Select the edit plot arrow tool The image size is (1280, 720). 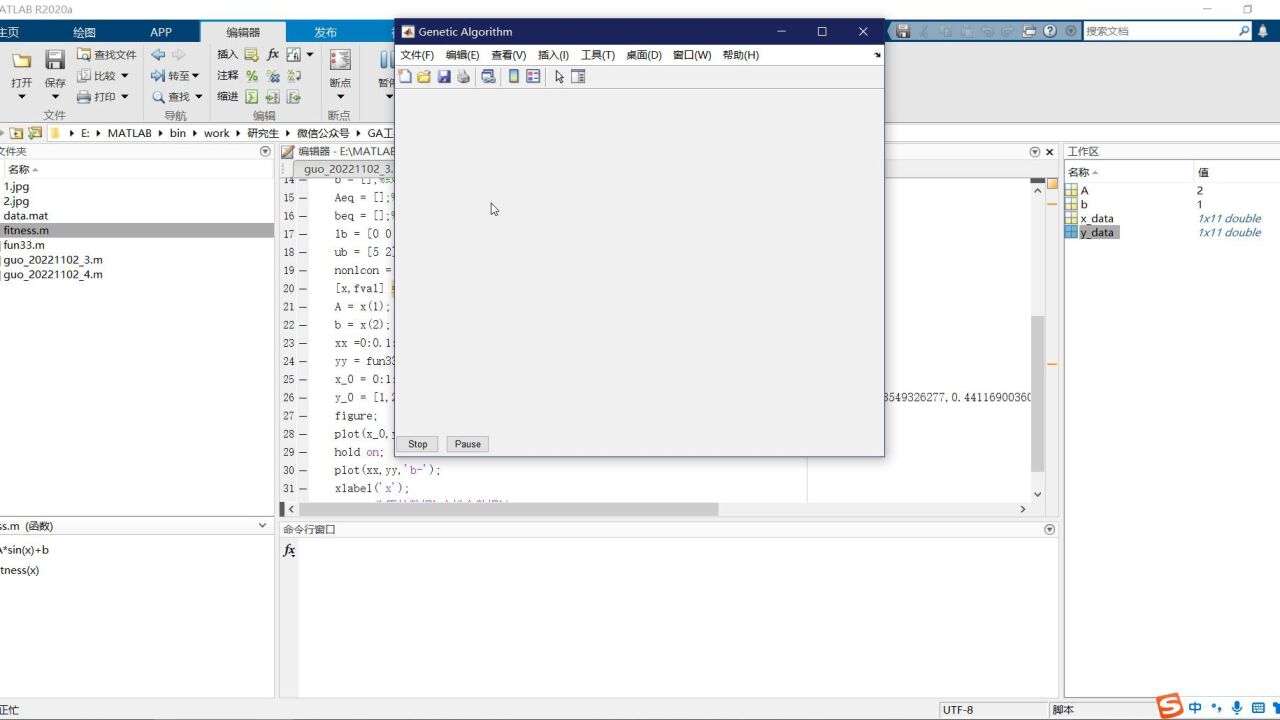pyautogui.click(x=559, y=77)
